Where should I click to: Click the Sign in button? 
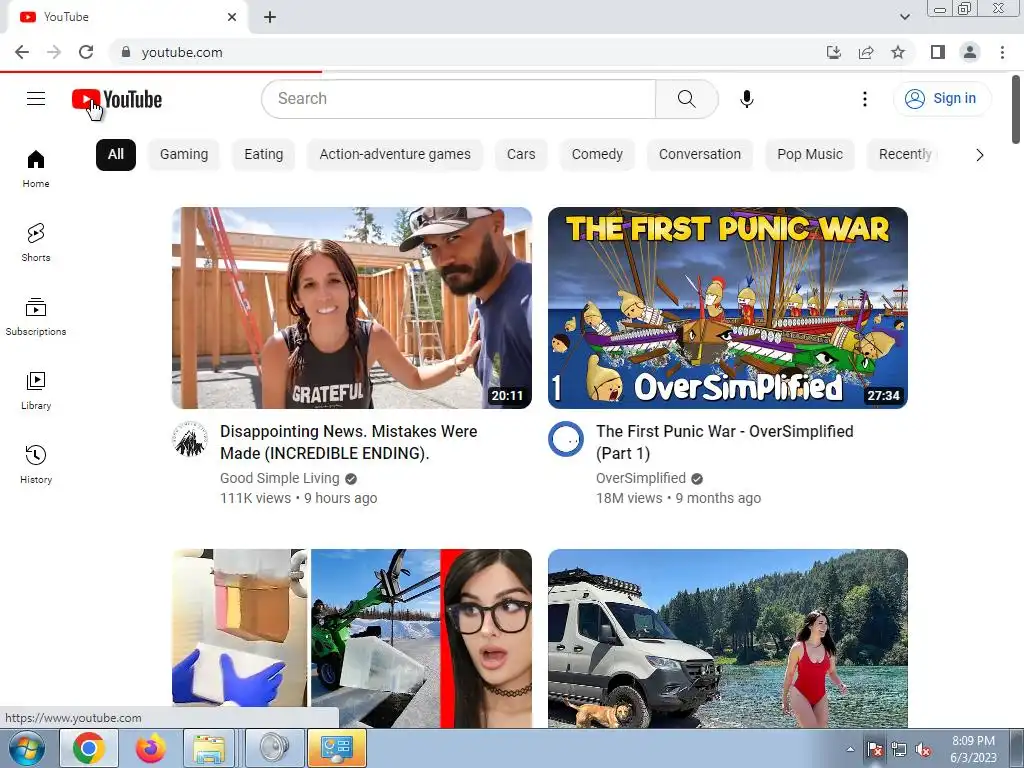point(941,99)
